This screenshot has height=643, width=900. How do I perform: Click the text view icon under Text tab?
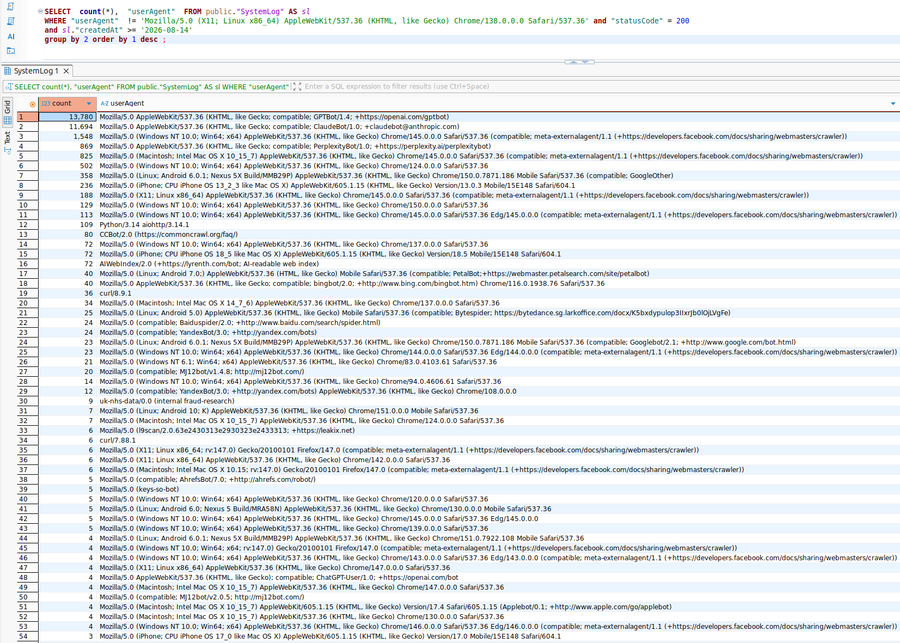point(7,150)
